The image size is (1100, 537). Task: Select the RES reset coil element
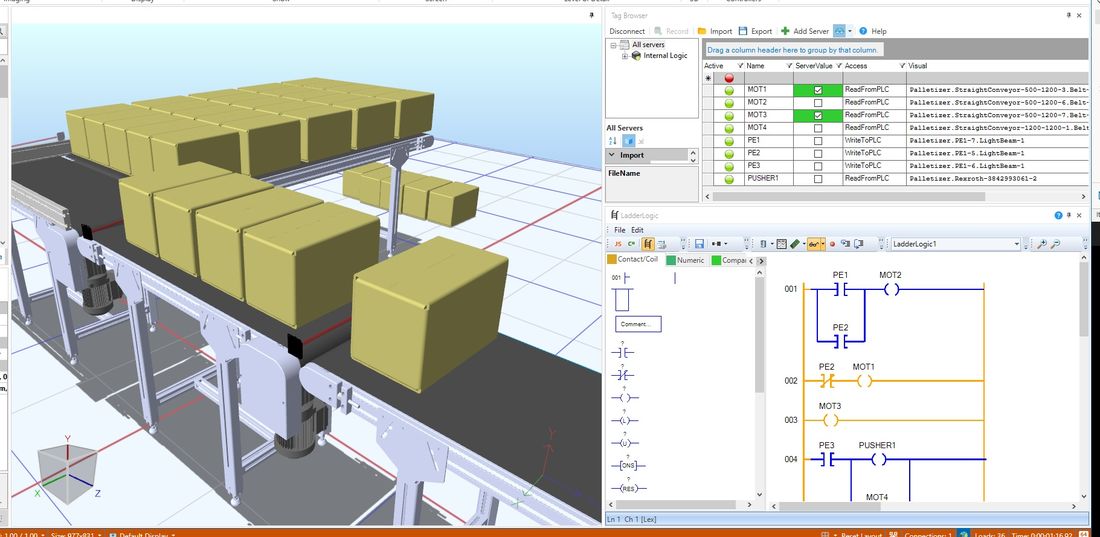pyautogui.click(x=628, y=488)
